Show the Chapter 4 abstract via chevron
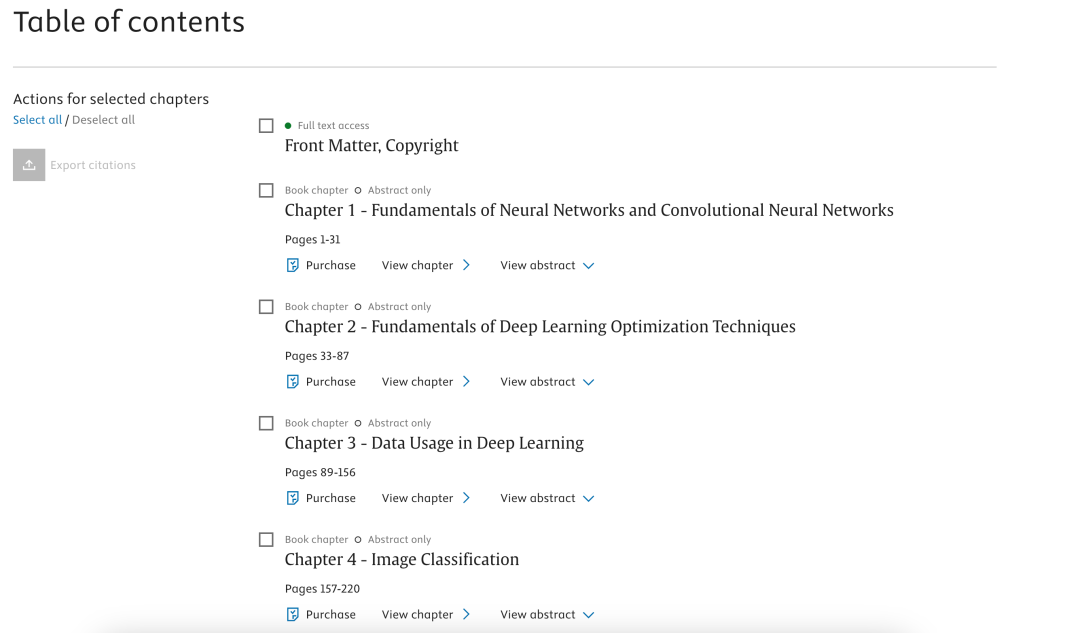 pos(588,615)
